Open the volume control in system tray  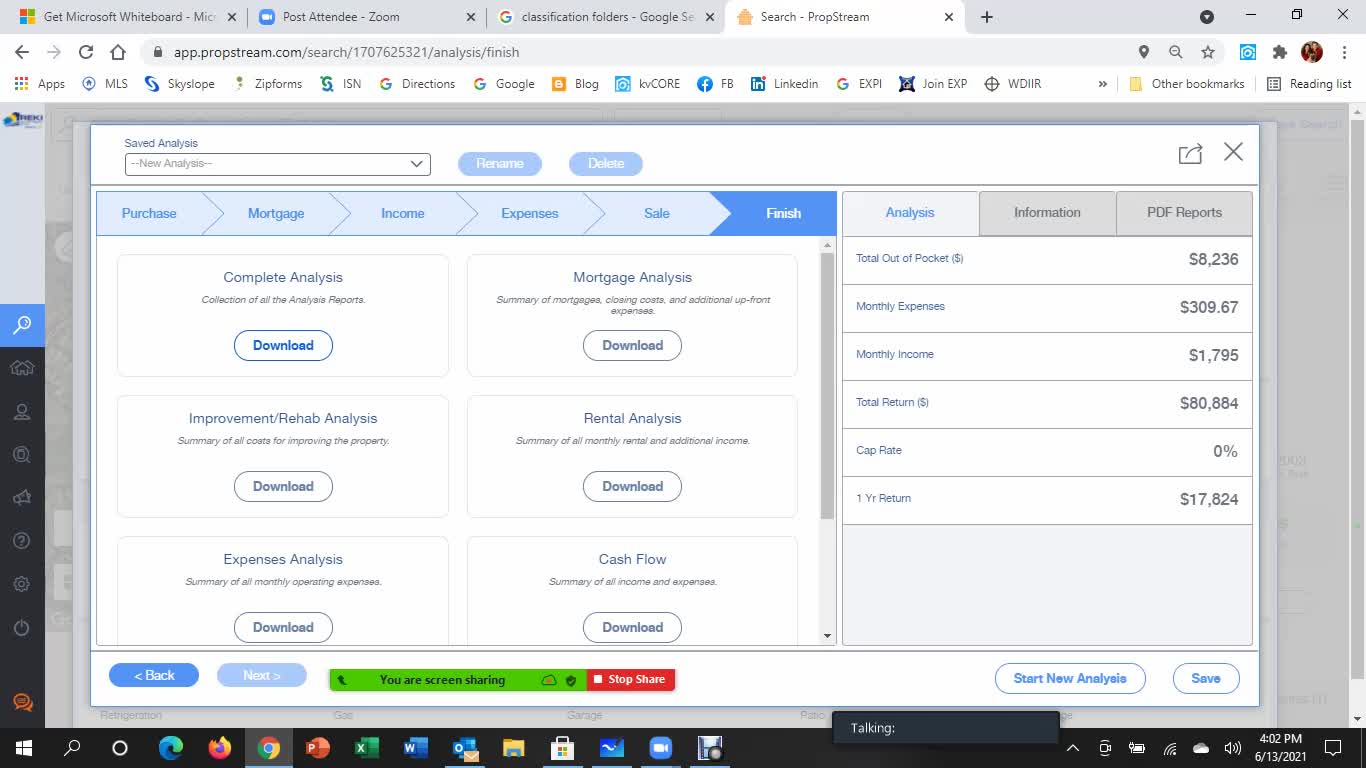1232,748
